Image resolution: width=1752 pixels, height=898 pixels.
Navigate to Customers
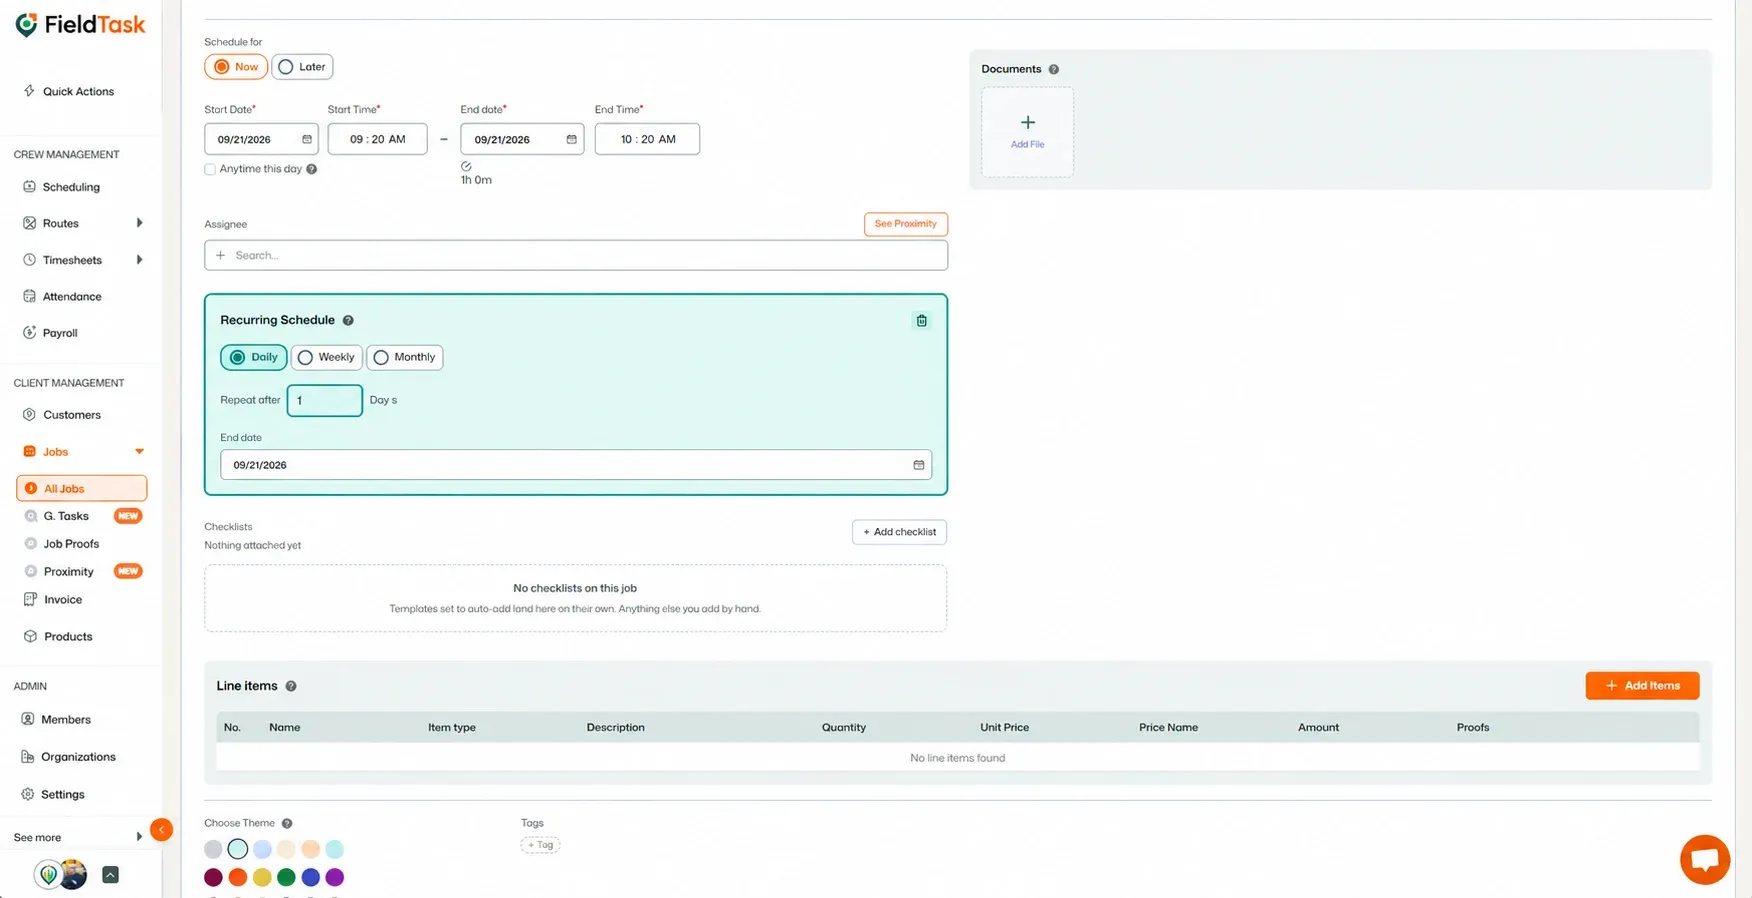tap(61, 415)
